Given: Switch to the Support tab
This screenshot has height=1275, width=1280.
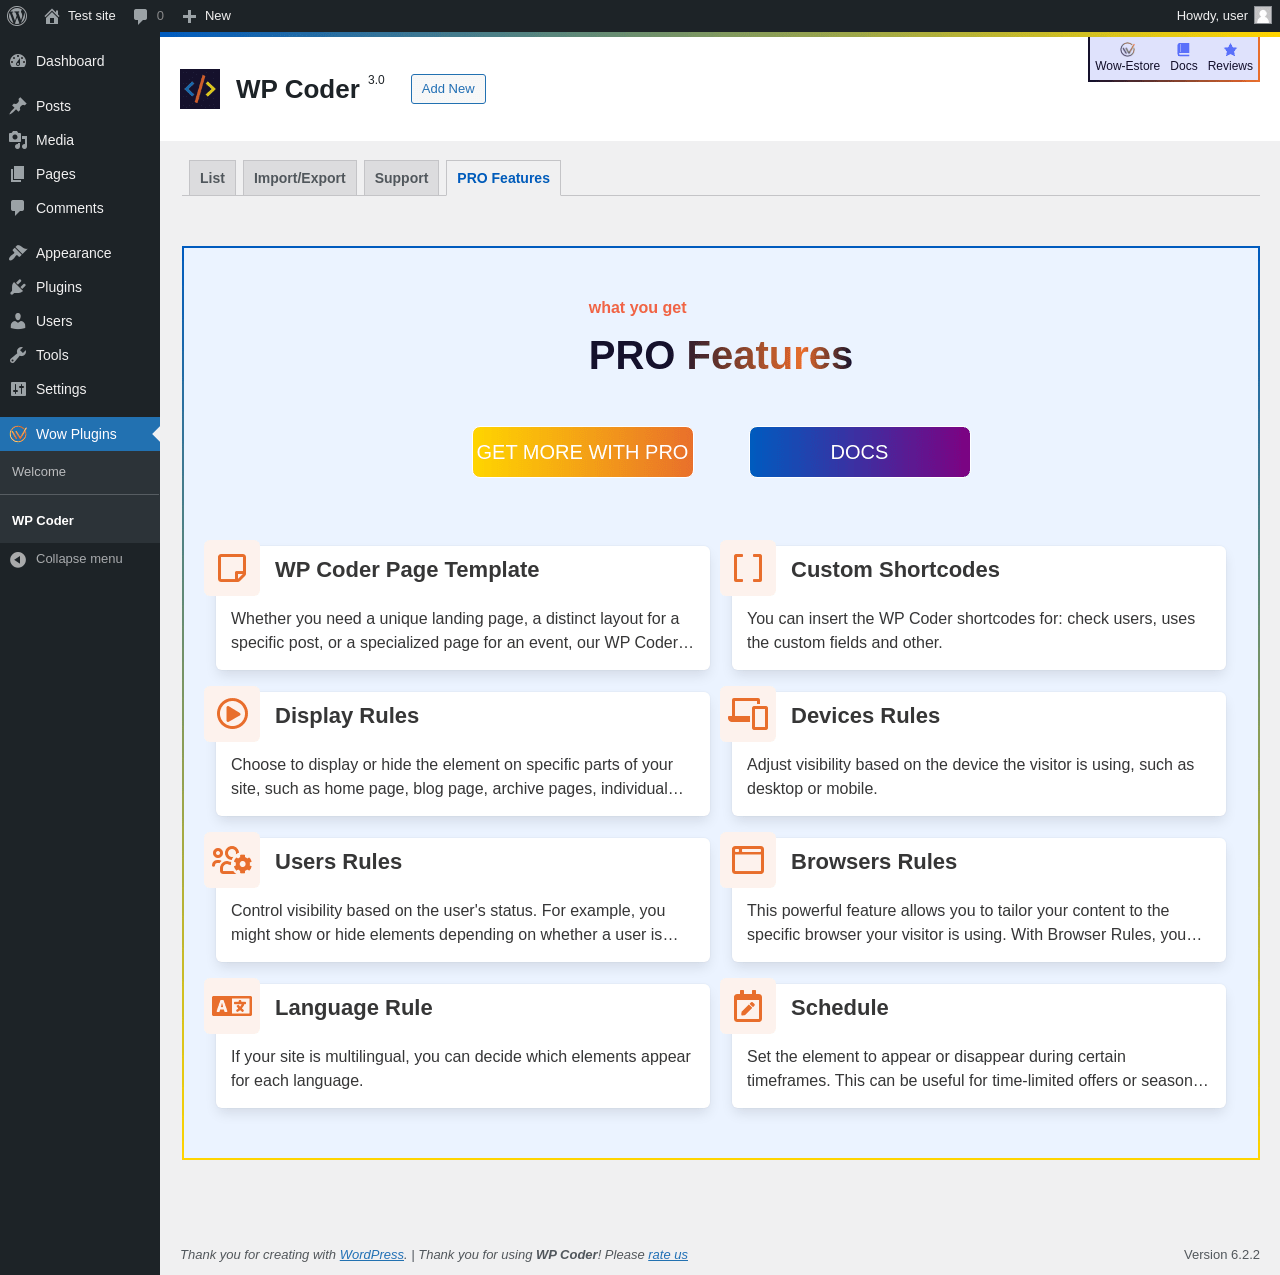Looking at the screenshot, I should click(401, 178).
